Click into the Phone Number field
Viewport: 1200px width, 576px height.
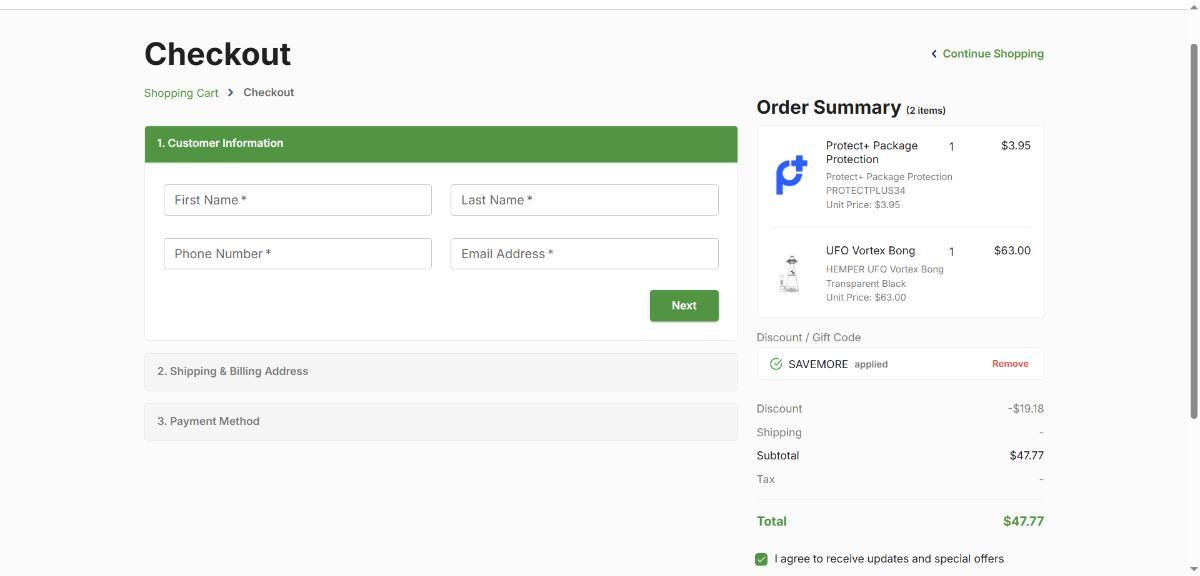pyautogui.click(x=297, y=254)
